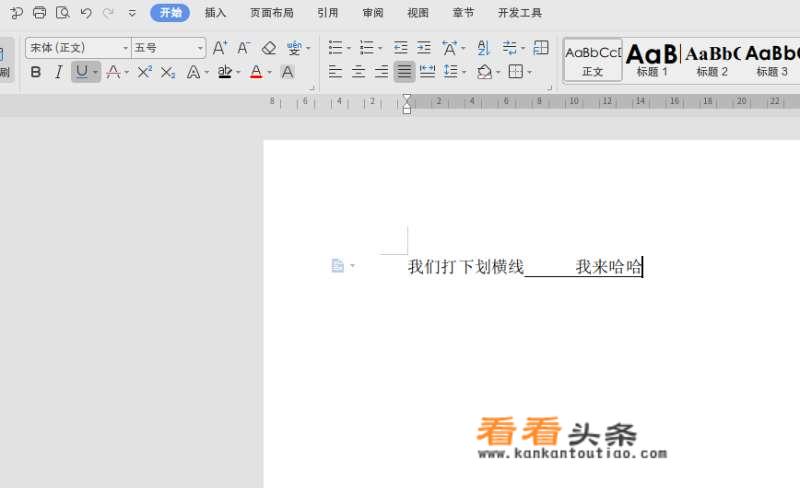
Task: Expand the underline style dropdown arrow
Action: (x=95, y=72)
